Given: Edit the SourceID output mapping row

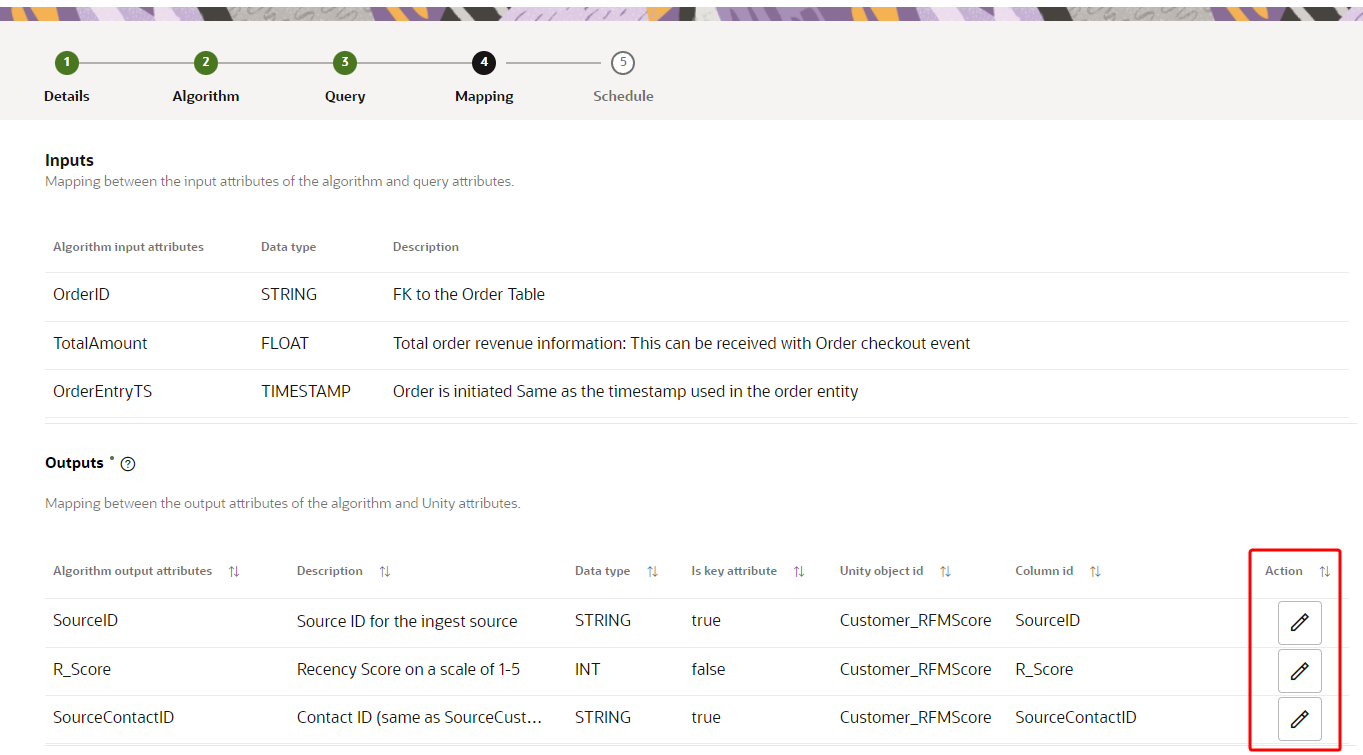Looking at the screenshot, I should point(1299,623).
